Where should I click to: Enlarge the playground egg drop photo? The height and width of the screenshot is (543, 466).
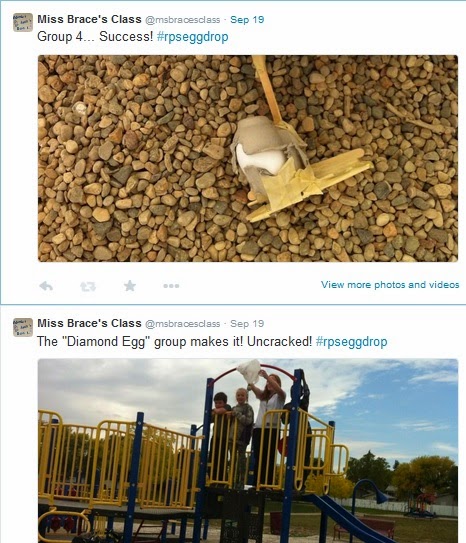pyautogui.click(x=248, y=451)
